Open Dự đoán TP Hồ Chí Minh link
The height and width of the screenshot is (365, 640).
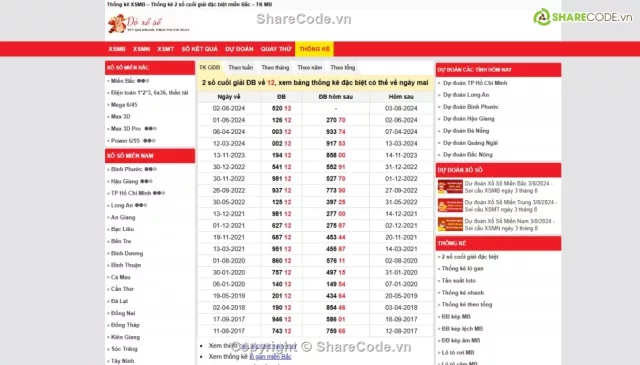point(475,83)
